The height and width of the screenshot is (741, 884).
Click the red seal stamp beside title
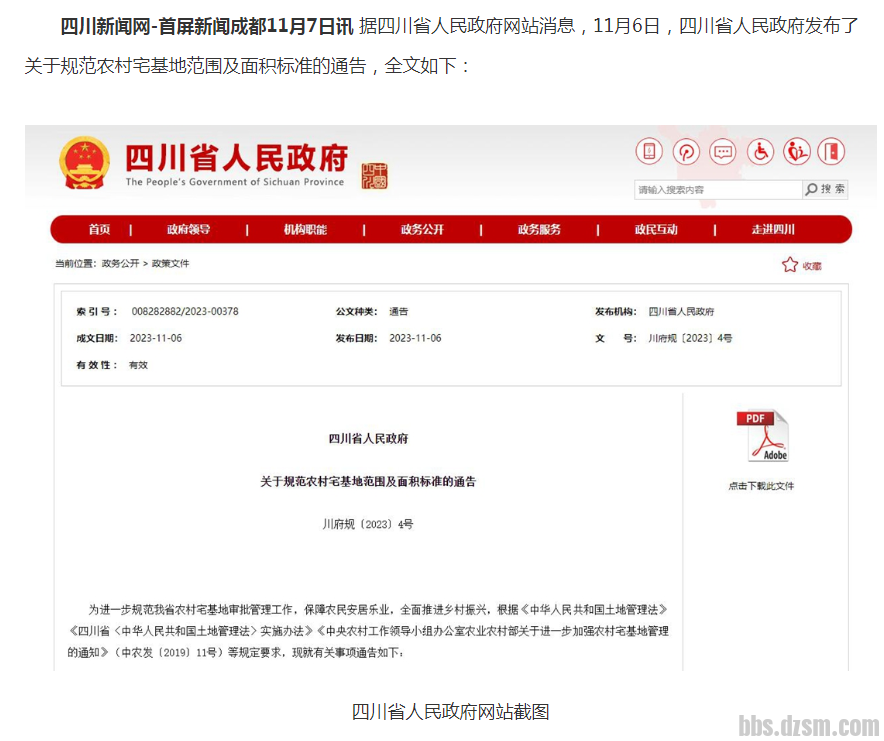(x=374, y=175)
